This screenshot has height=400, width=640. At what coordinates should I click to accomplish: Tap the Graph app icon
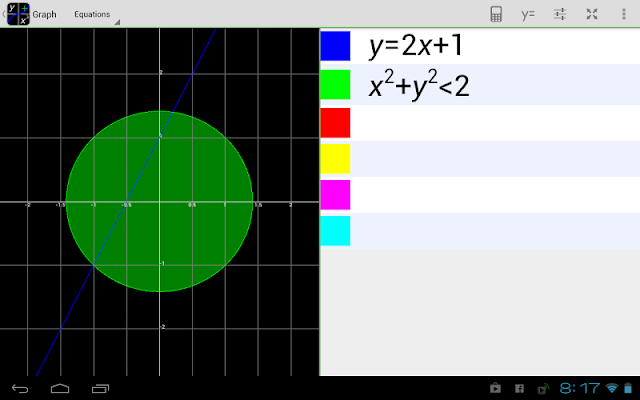(18, 14)
